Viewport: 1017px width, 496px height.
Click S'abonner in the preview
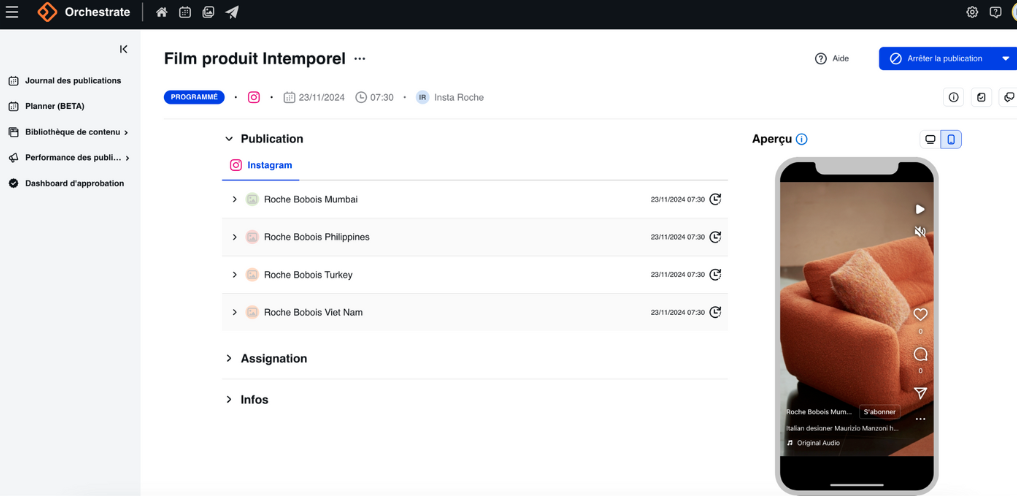[879, 412]
